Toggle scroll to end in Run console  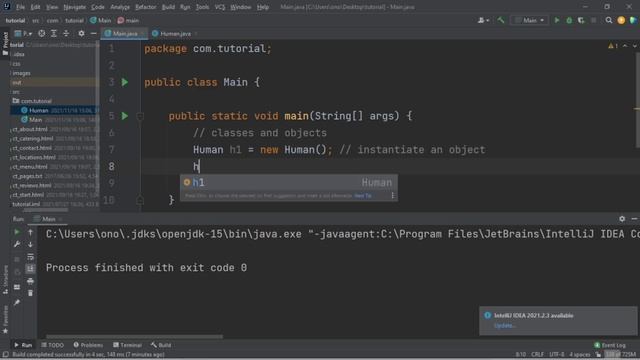pos(30,269)
